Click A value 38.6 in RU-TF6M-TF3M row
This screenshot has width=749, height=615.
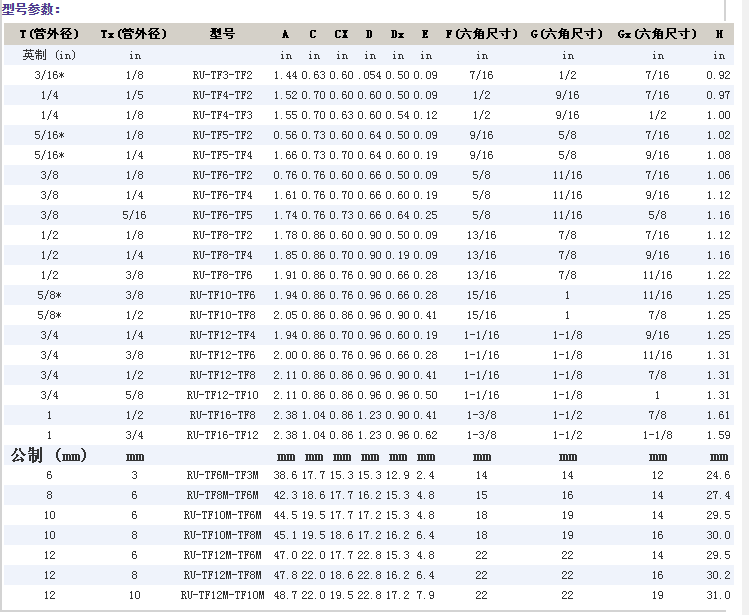pos(285,475)
